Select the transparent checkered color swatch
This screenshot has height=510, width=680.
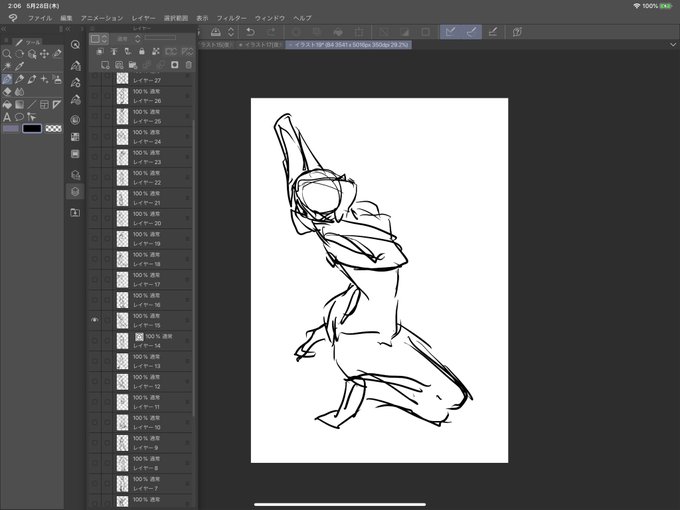[x=53, y=128]
